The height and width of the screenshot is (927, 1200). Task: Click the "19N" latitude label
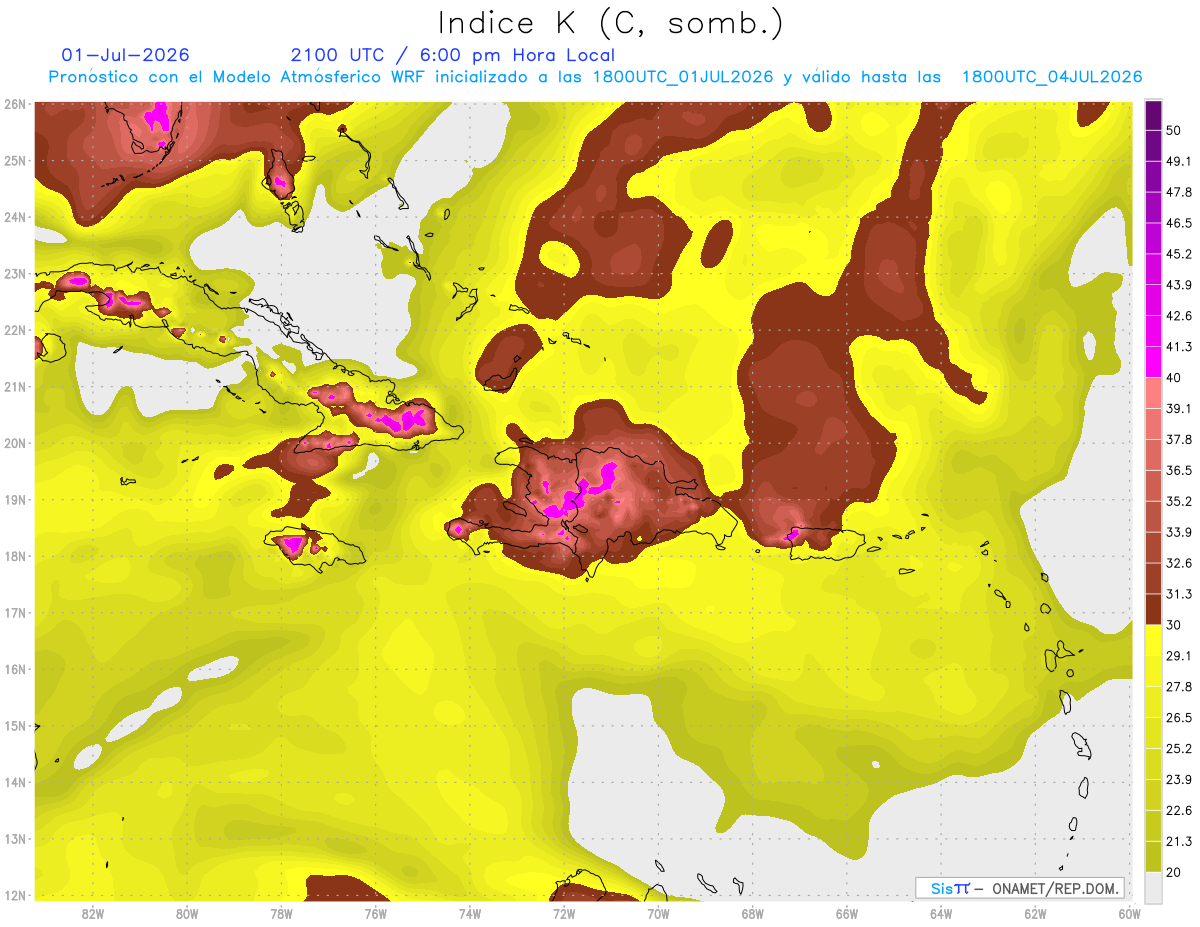[15, 500]
